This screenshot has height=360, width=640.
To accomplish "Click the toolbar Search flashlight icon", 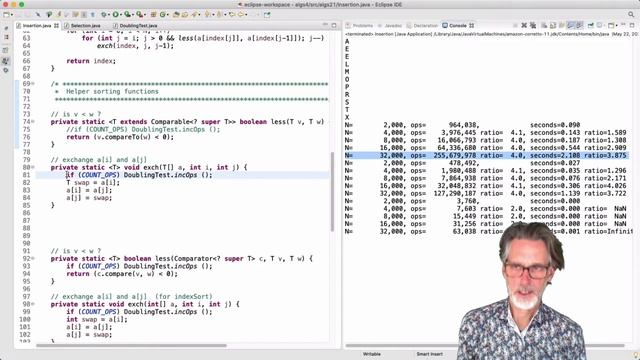I will [194, 15].
